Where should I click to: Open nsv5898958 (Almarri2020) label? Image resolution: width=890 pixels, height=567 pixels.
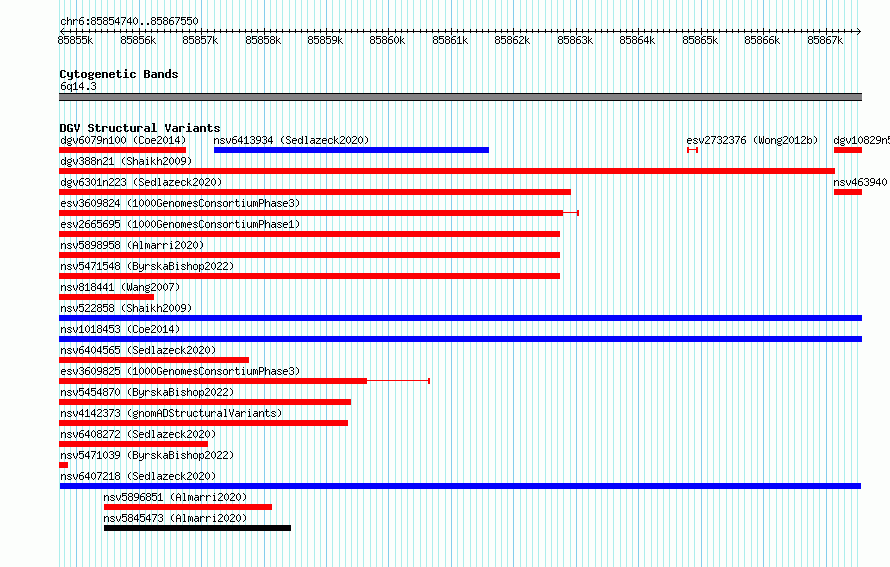tap(132, 245)
